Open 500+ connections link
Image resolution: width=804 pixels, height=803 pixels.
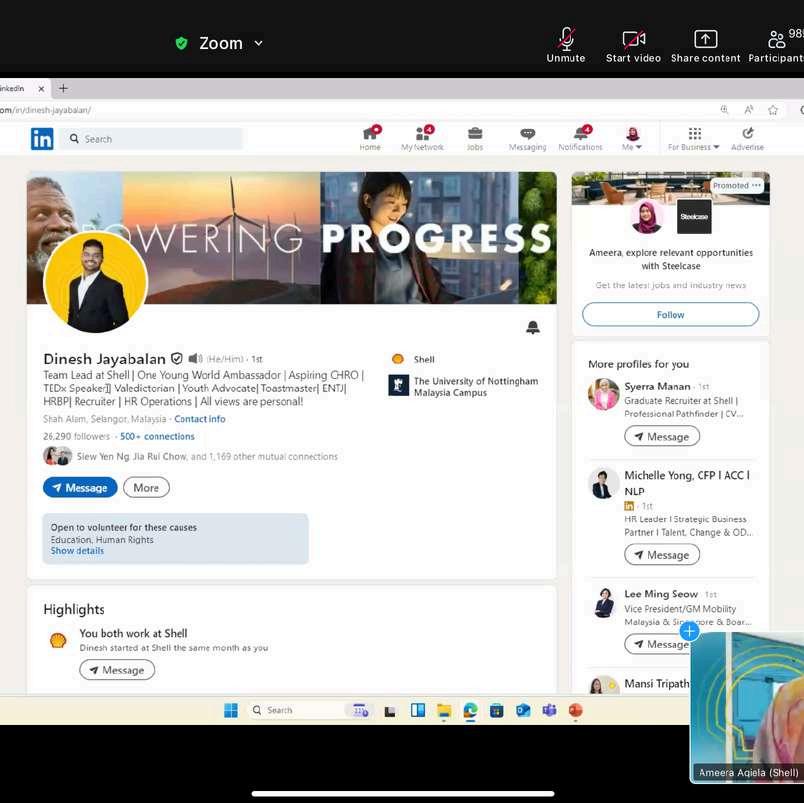[x=157, y=436]
